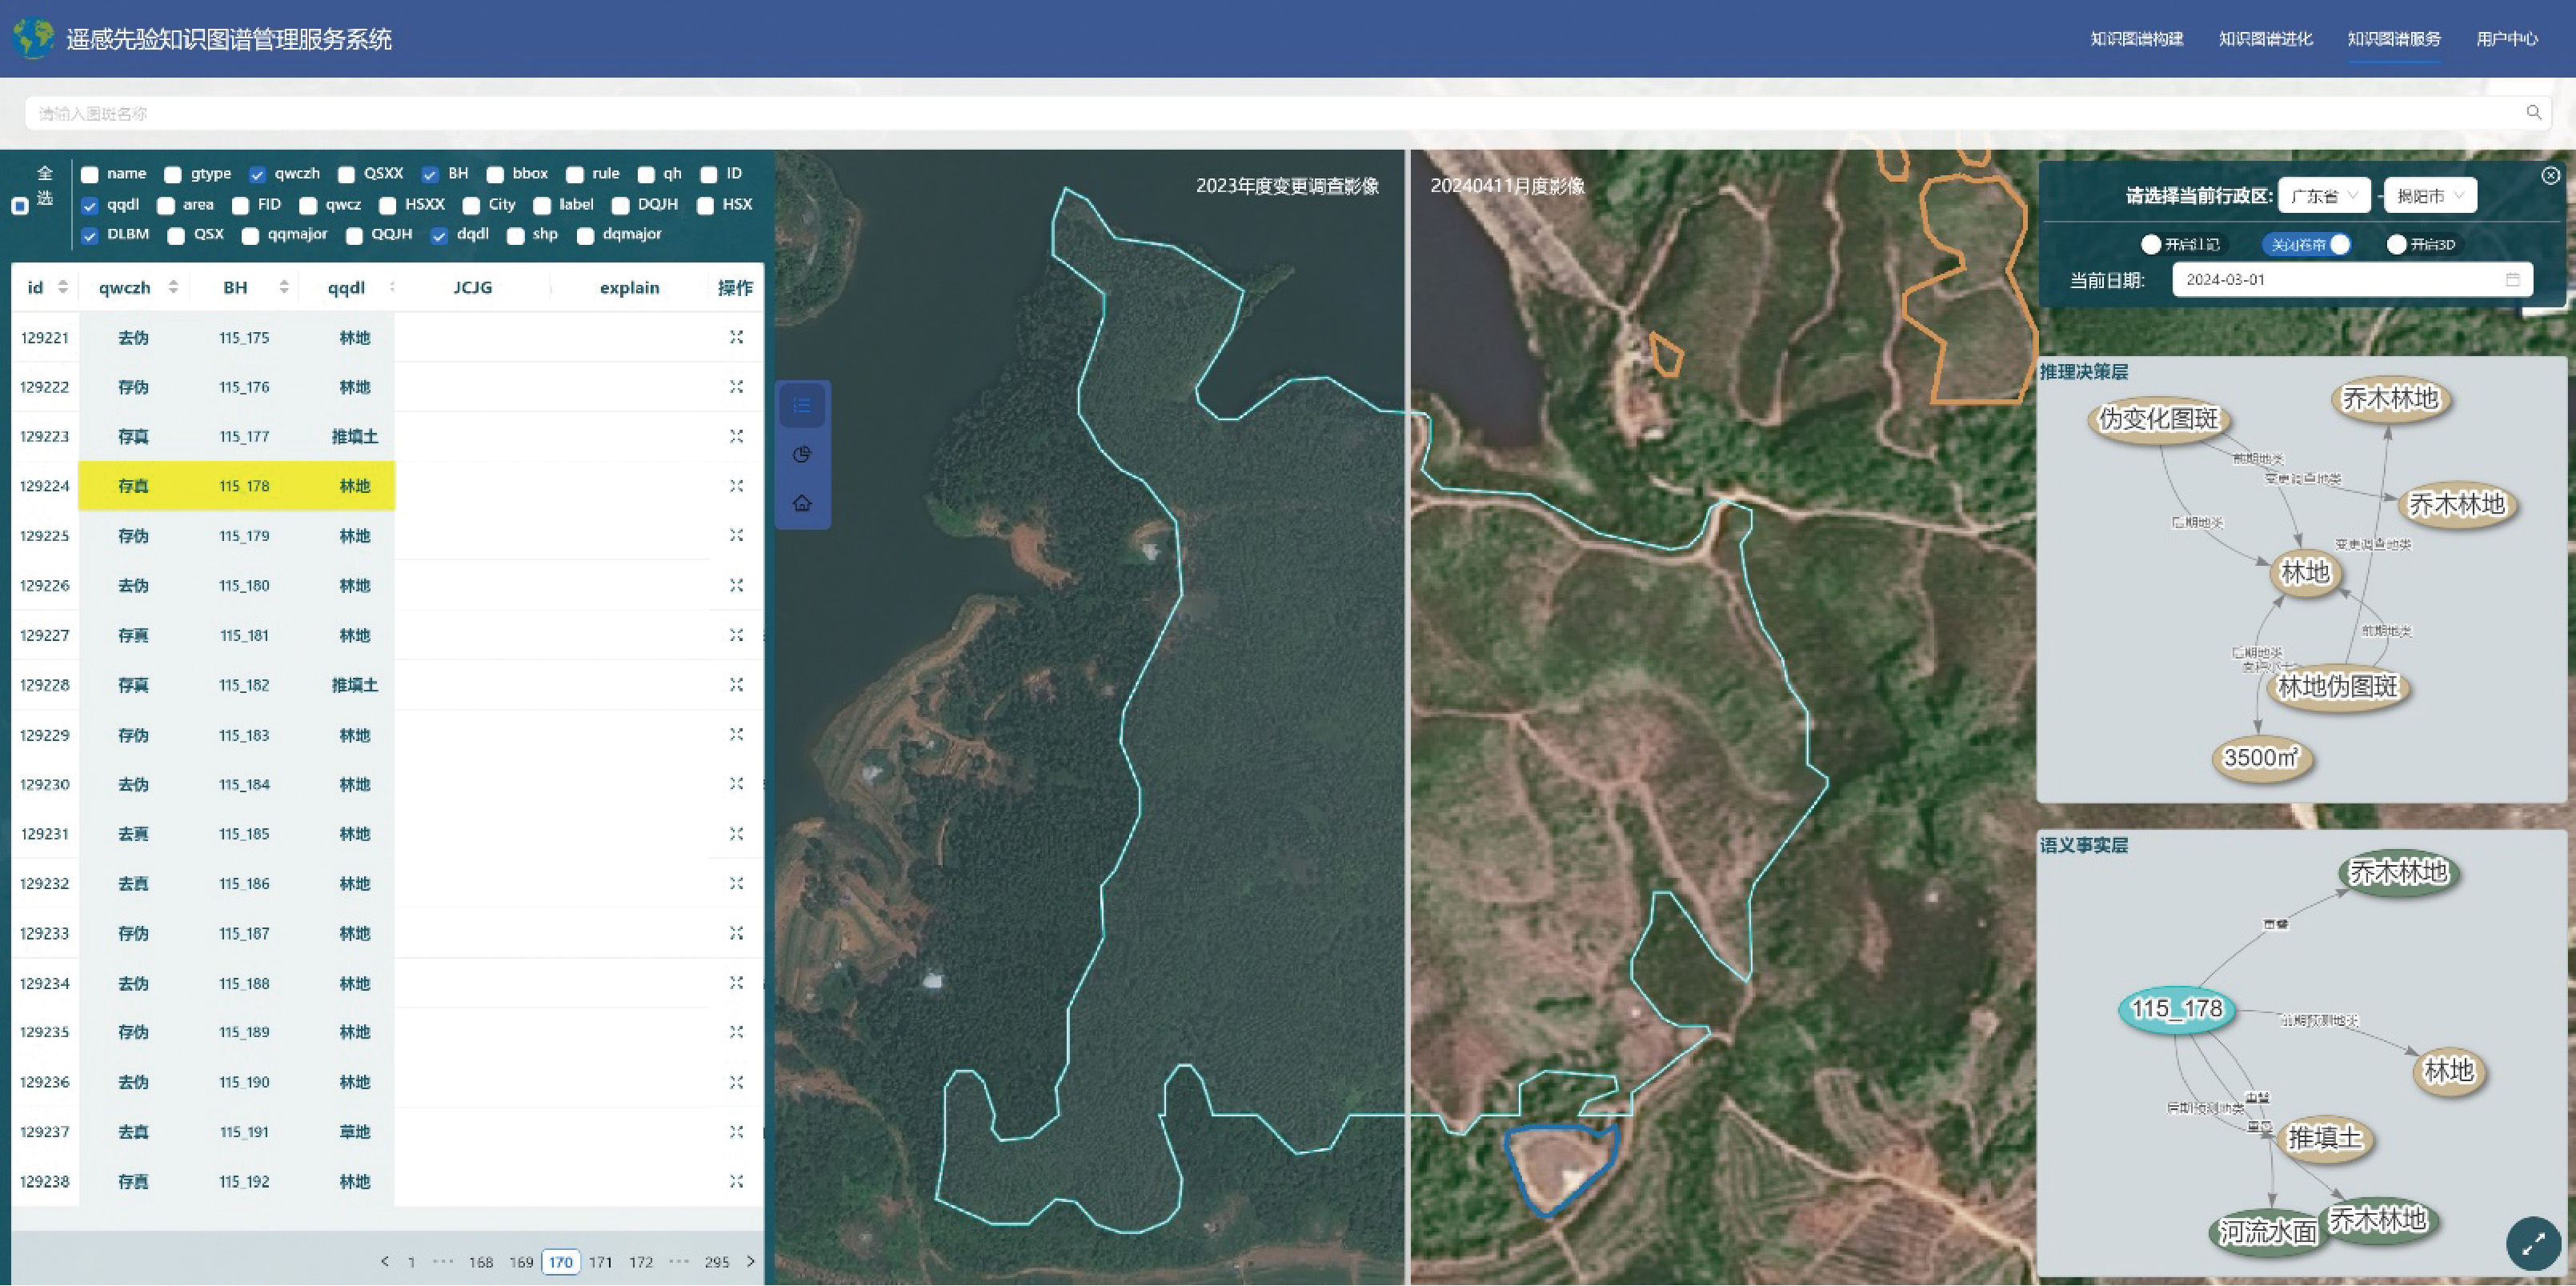Click the list icon in map sidebar
Screen dimensions: 2576x1286
pos(802,406)
